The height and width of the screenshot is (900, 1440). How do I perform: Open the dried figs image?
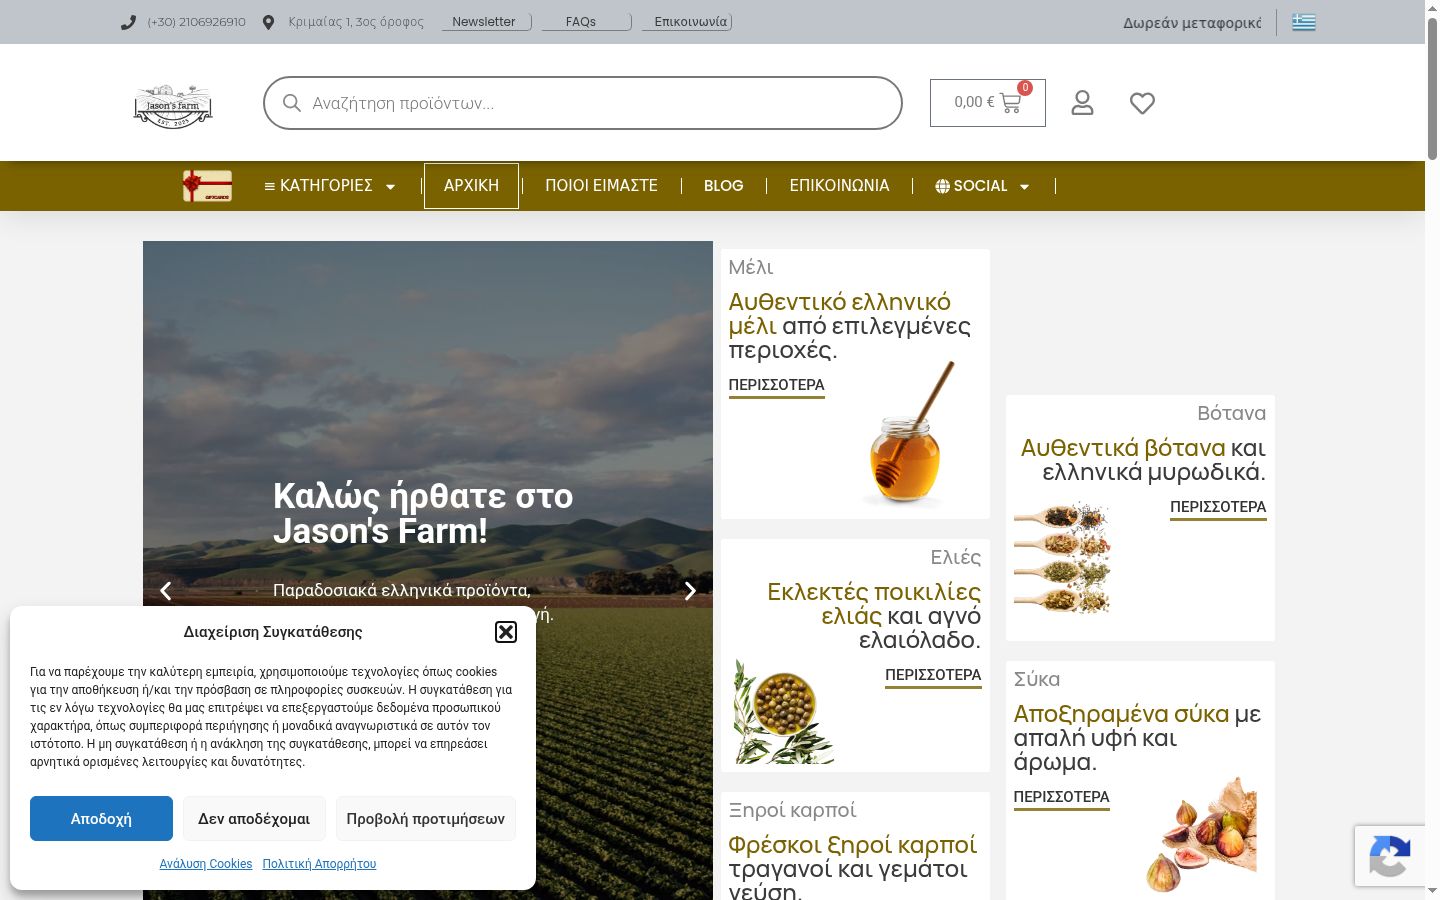[1201, 834]
